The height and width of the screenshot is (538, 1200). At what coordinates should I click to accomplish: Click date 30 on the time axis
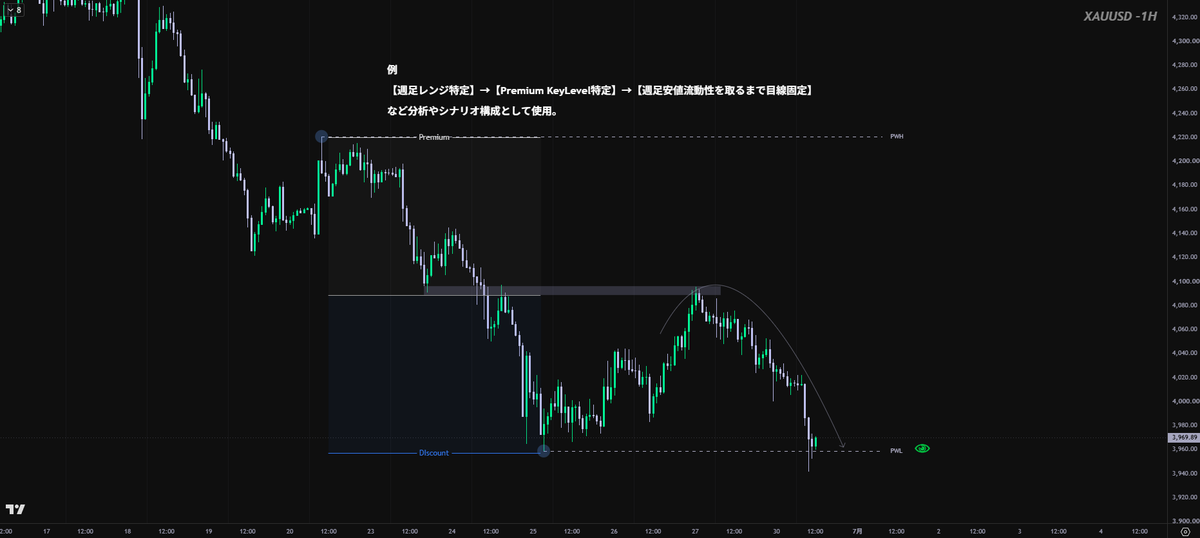tap(776, 532)
